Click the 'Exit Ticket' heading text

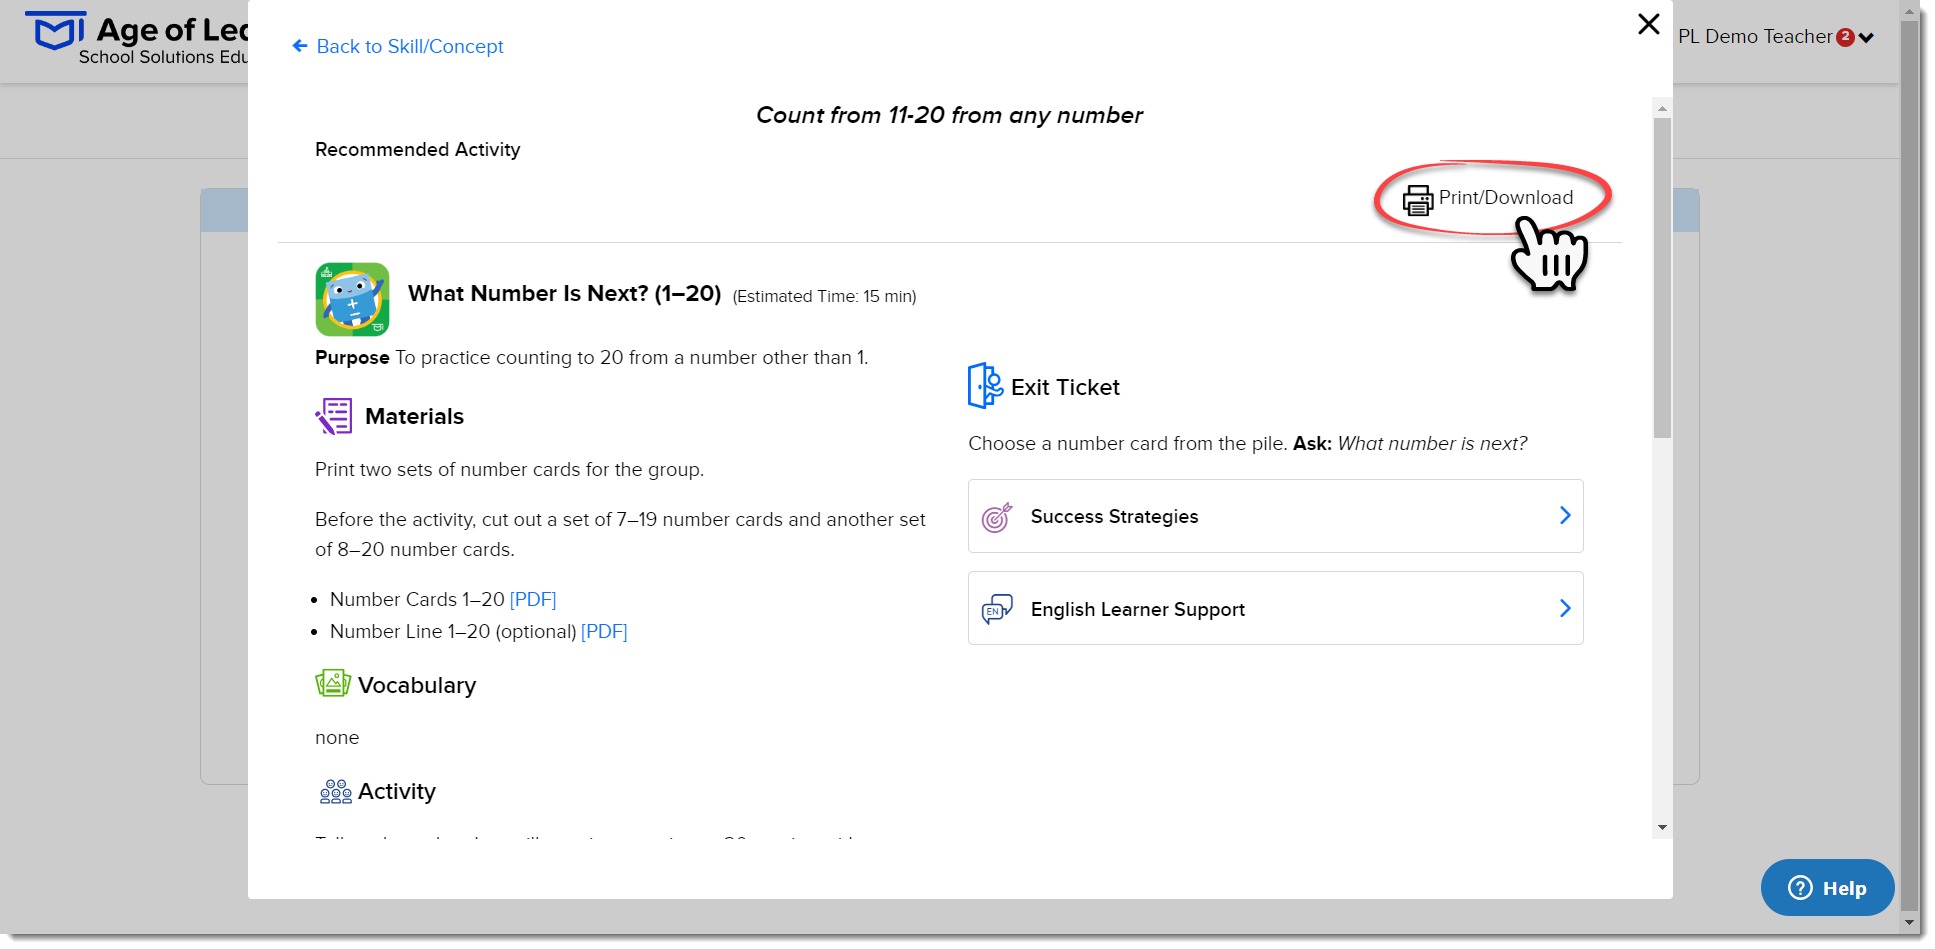point(1065,387)
